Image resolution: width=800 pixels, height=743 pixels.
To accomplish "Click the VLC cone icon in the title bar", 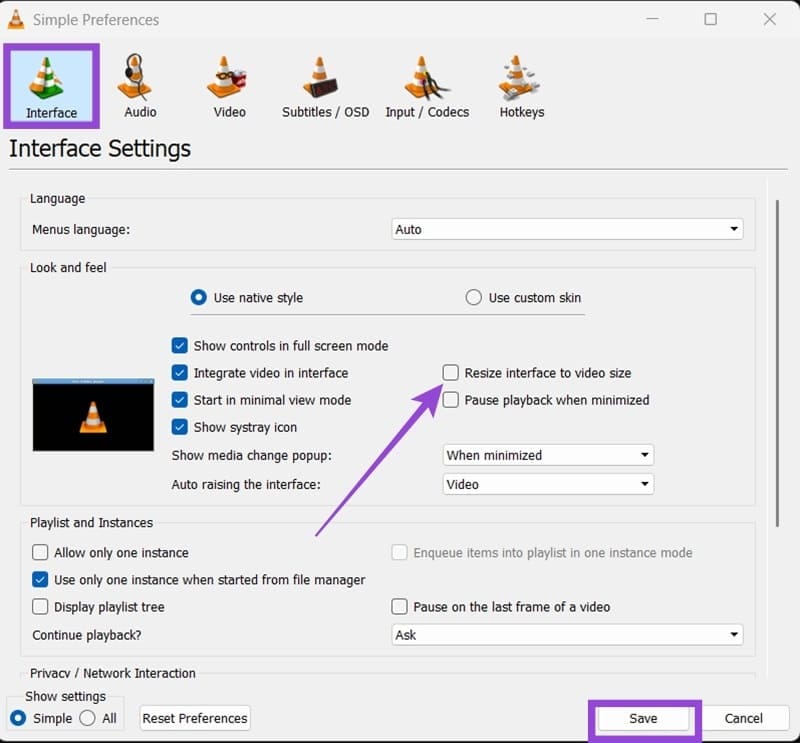I will pos(18,19).
